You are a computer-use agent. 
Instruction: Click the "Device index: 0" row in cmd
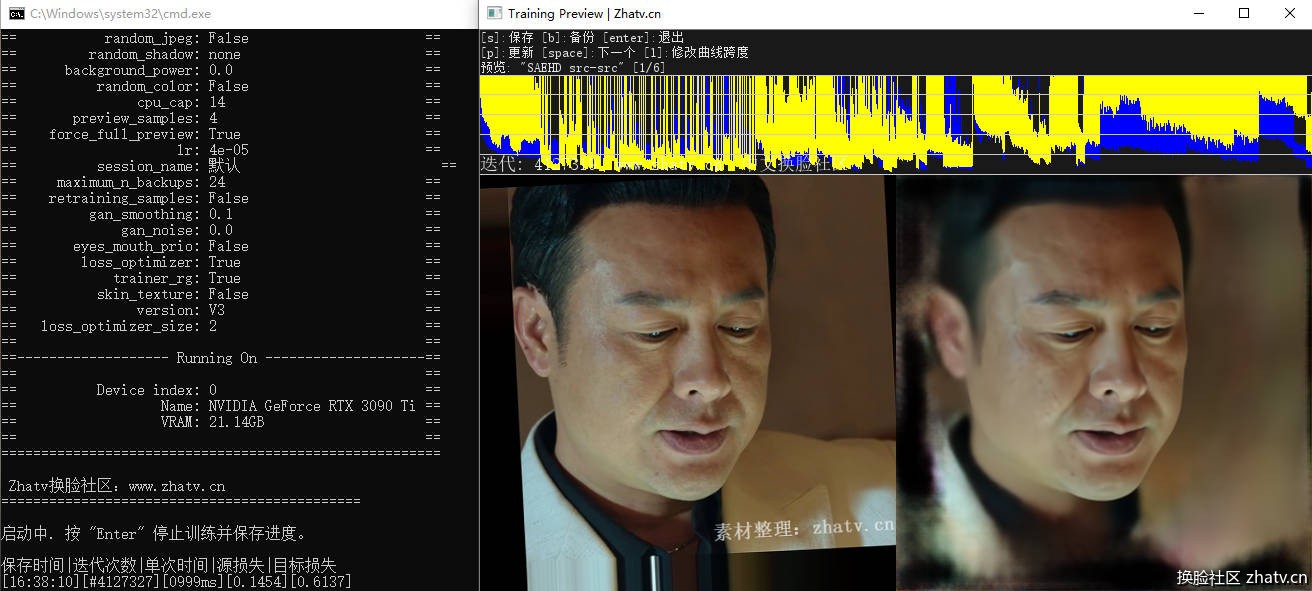(220, 390)
